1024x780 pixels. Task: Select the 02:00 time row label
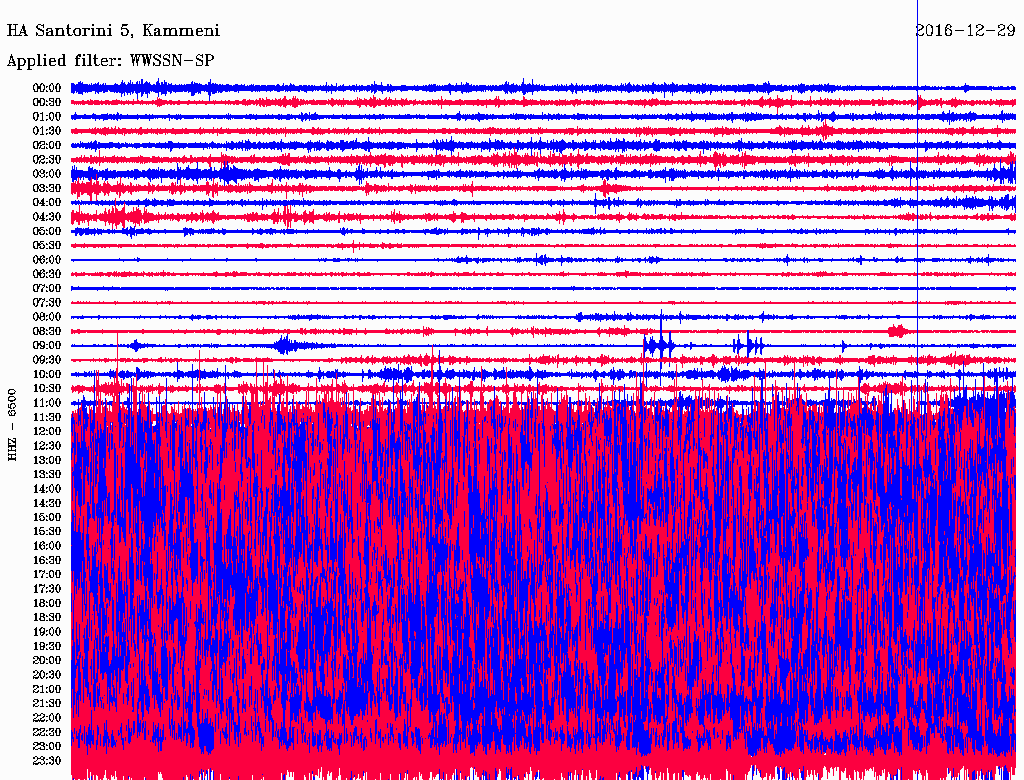pyautogui.click(x=47, y=146)
